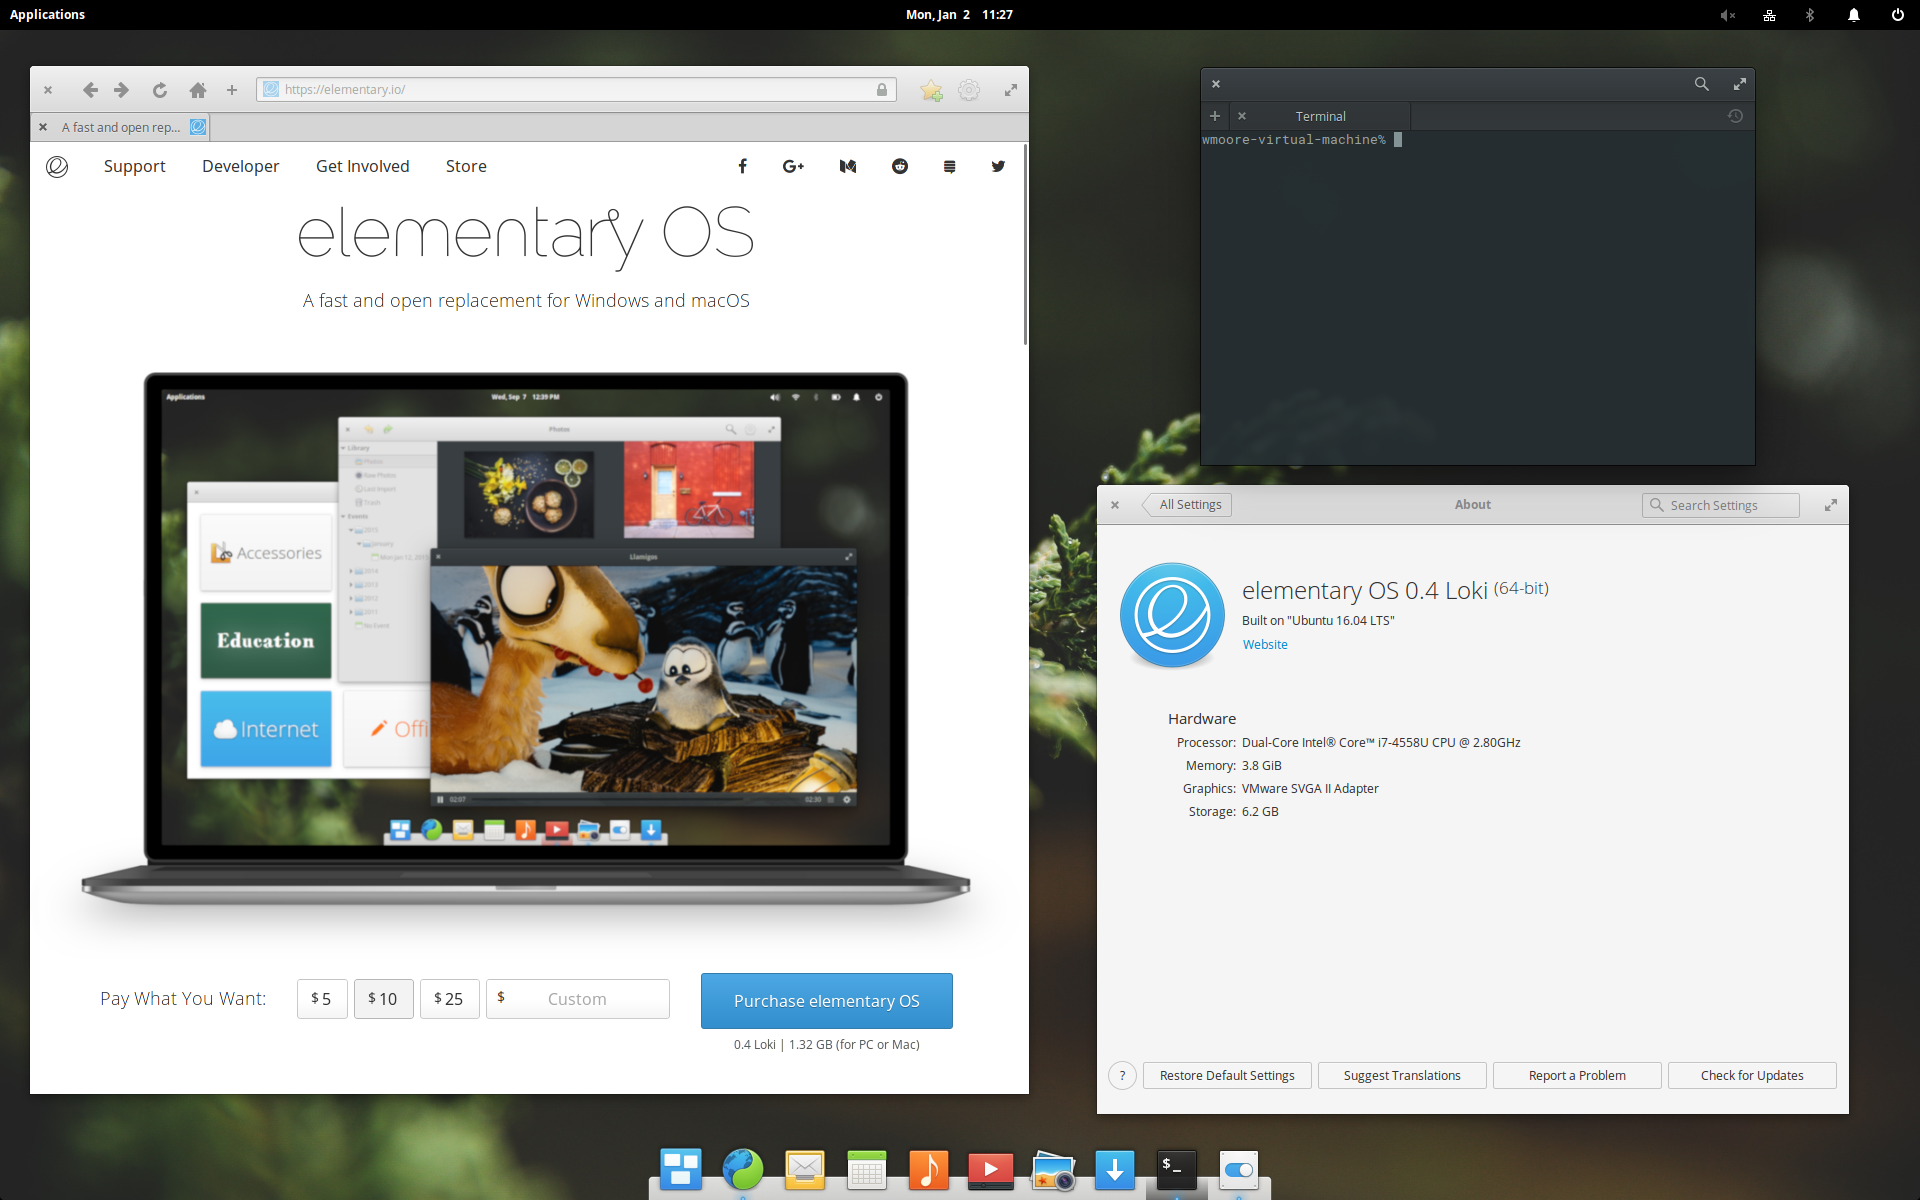
Task: Close the Terminal tab
Action: 1242,116
